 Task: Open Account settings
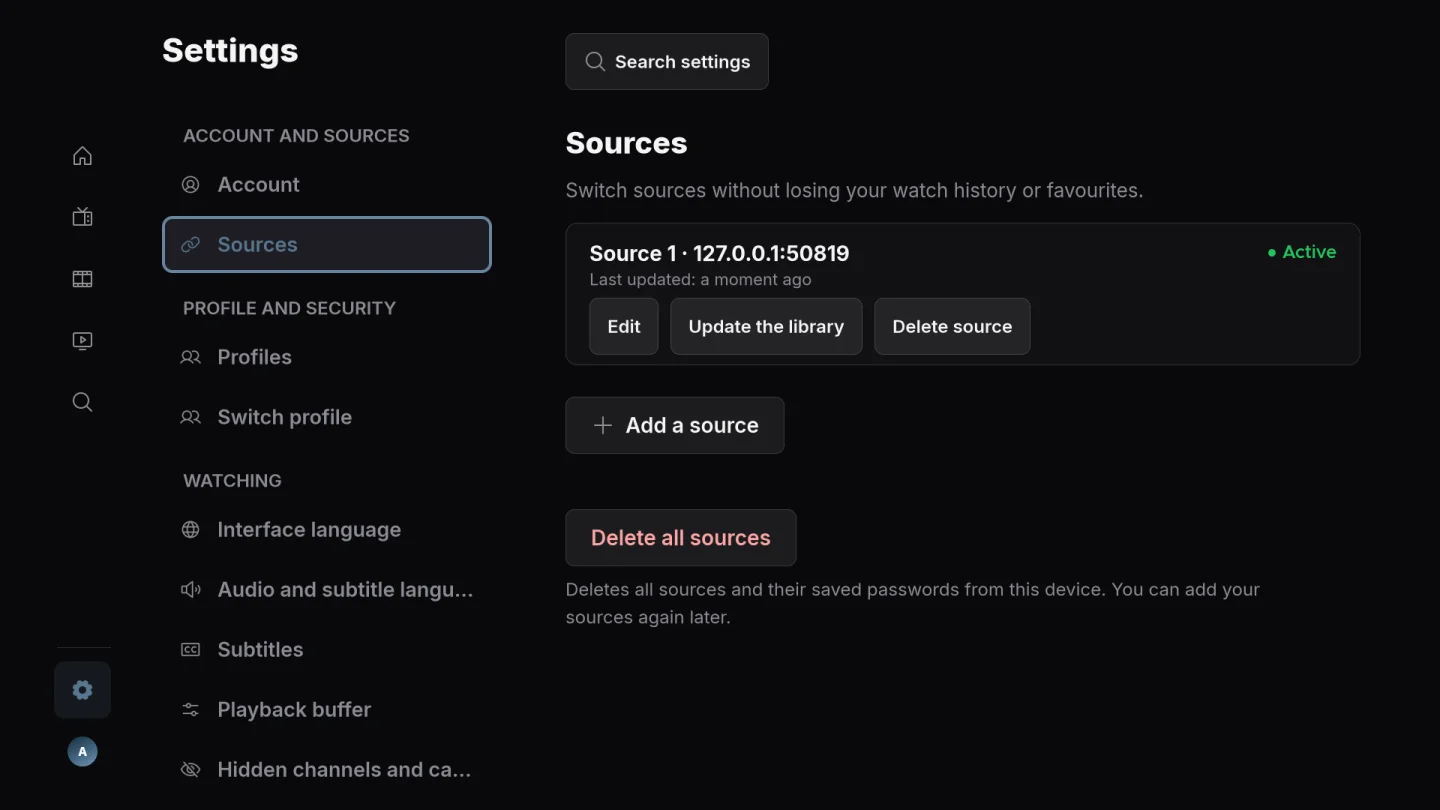[327, 184]
